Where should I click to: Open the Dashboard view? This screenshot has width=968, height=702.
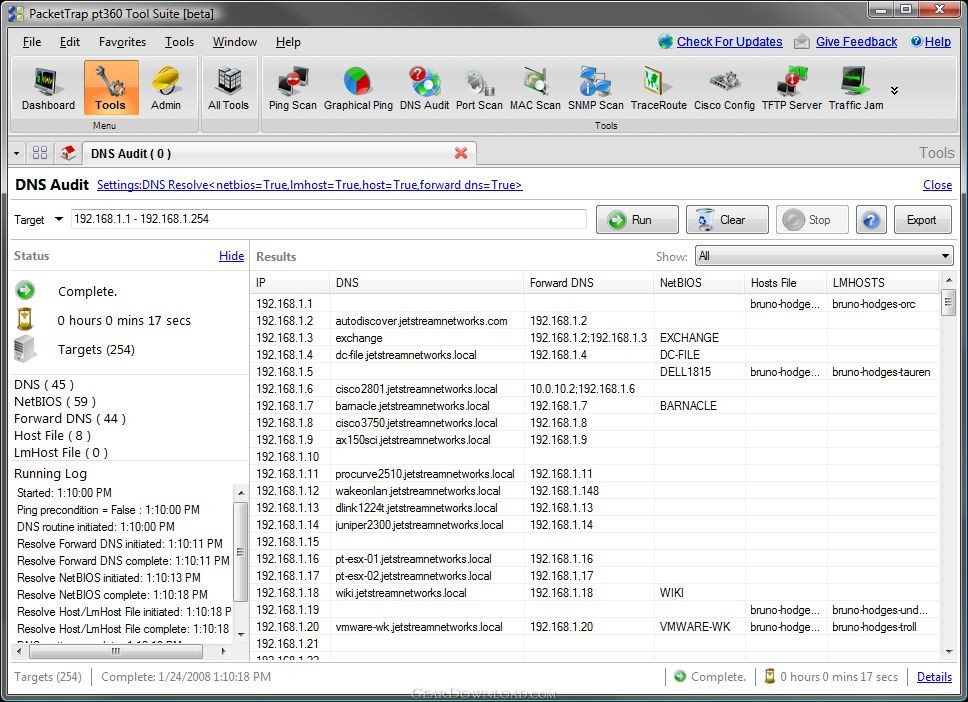point(48,88)
